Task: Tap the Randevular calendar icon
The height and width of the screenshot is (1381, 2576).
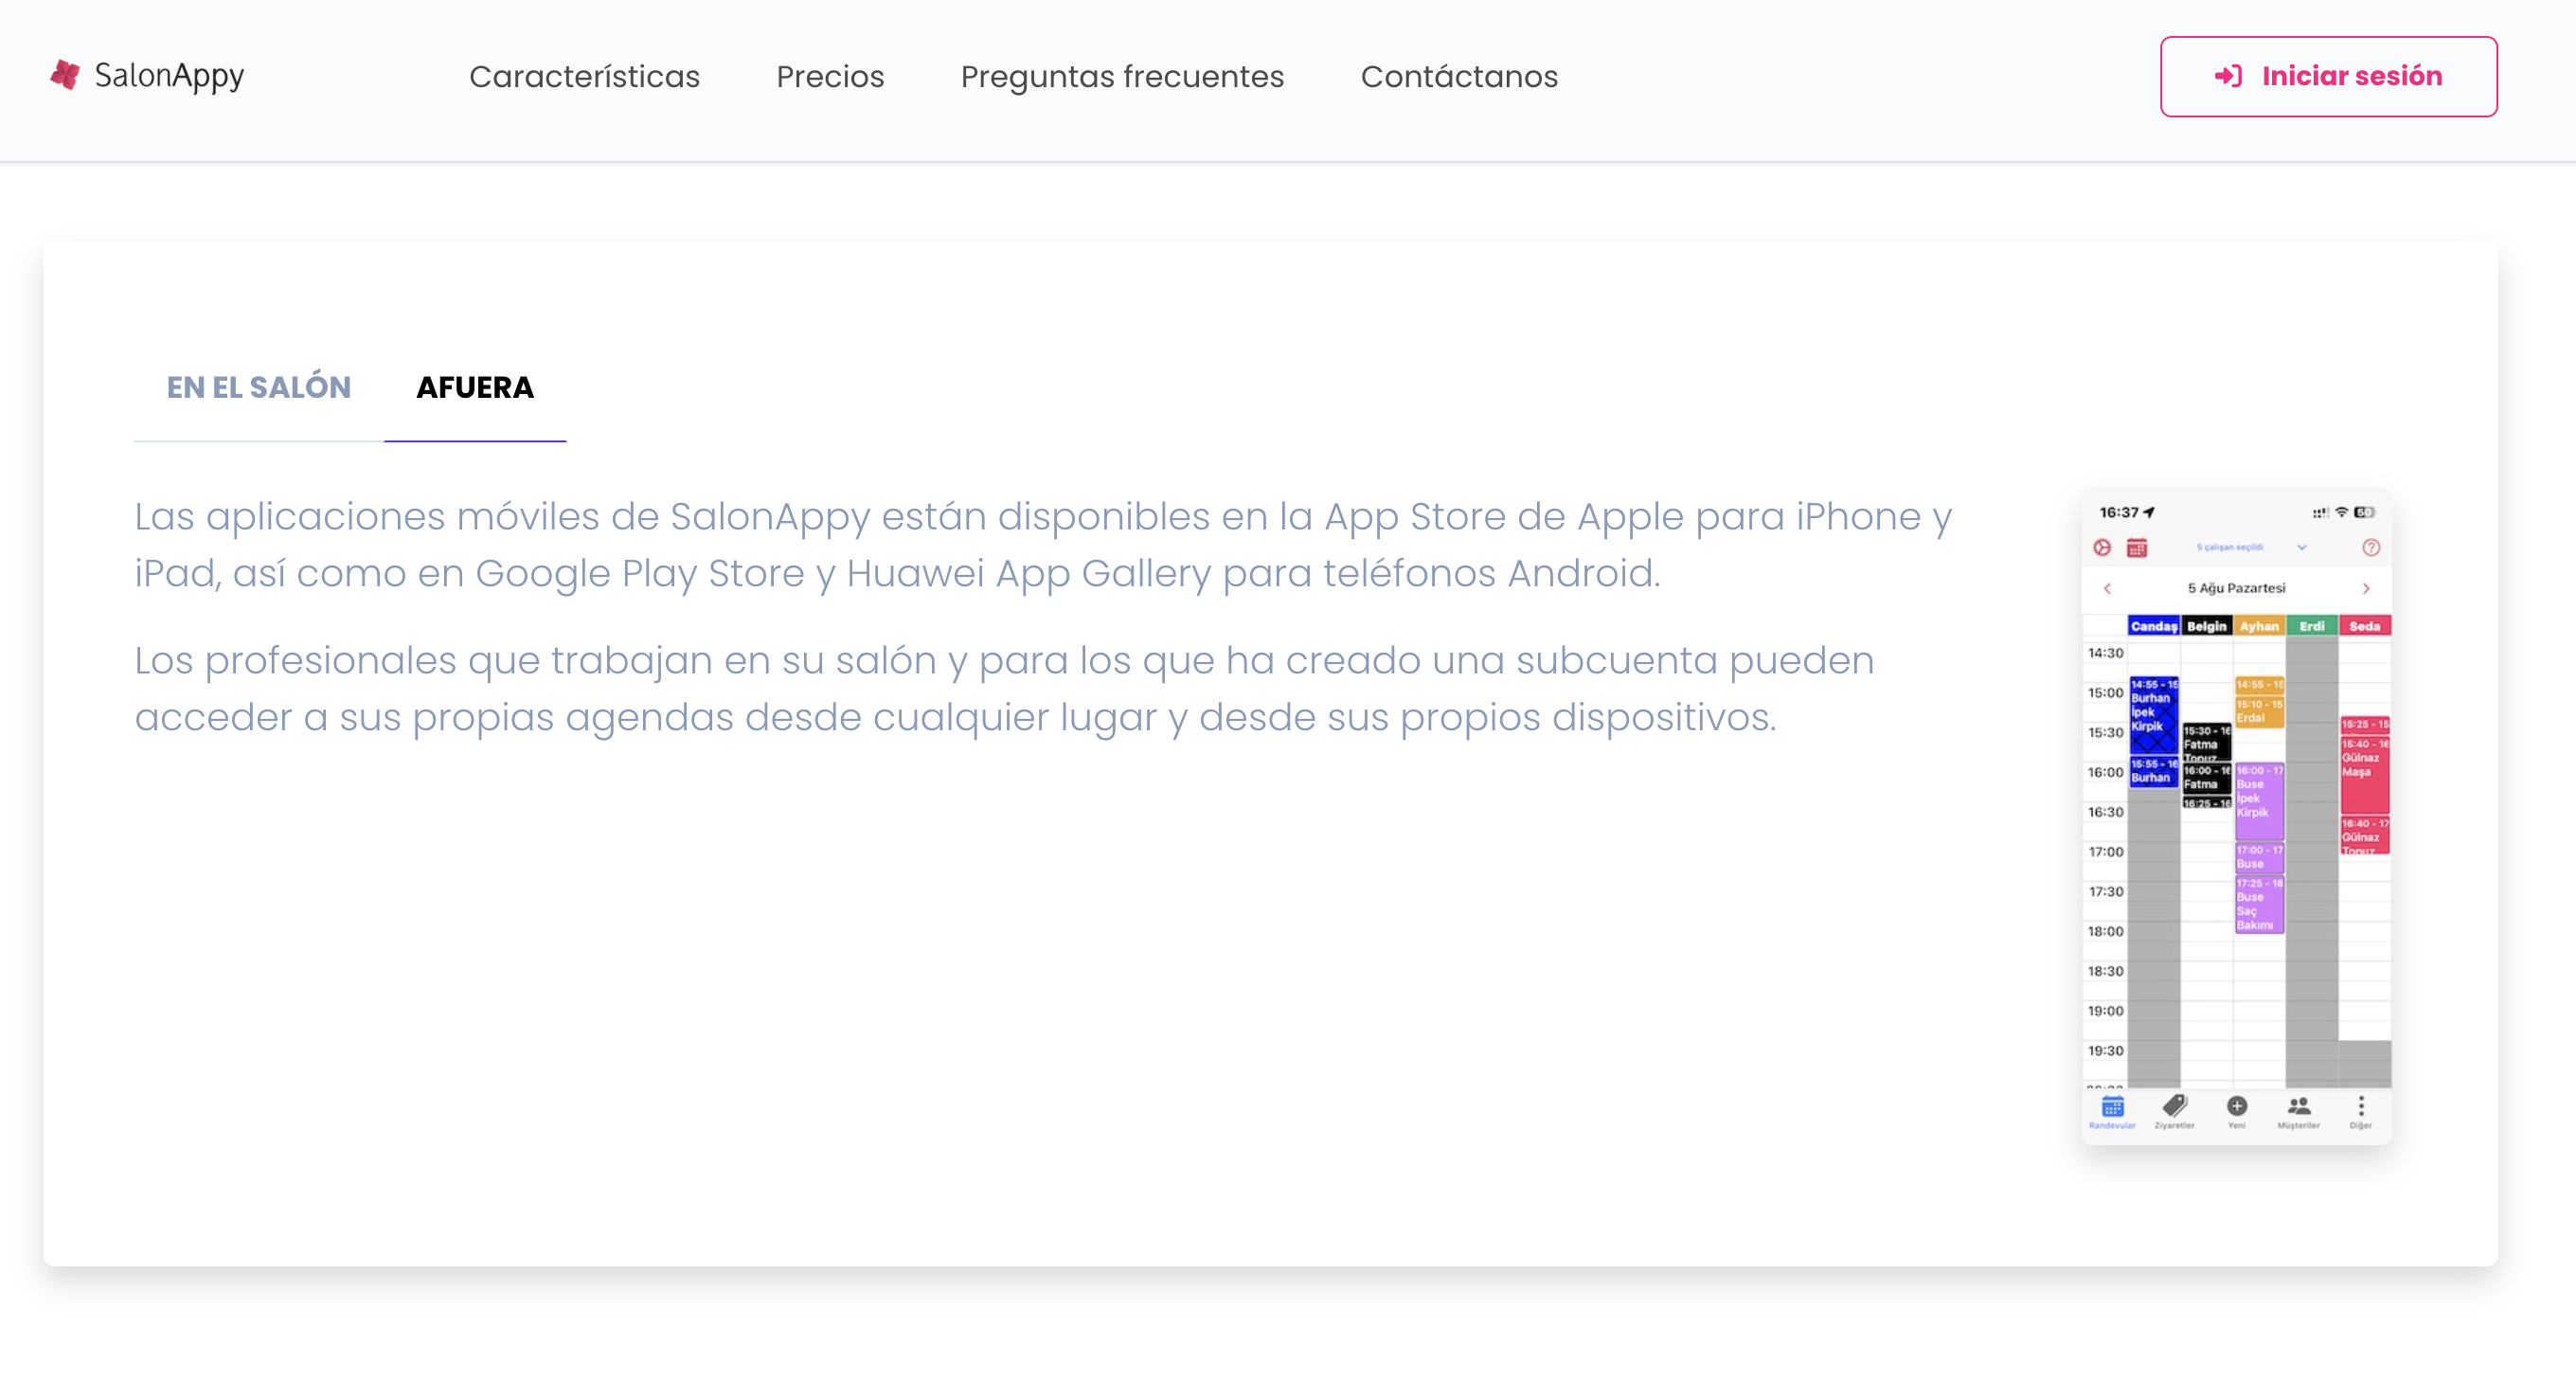Action: tap(2112, 1107)
